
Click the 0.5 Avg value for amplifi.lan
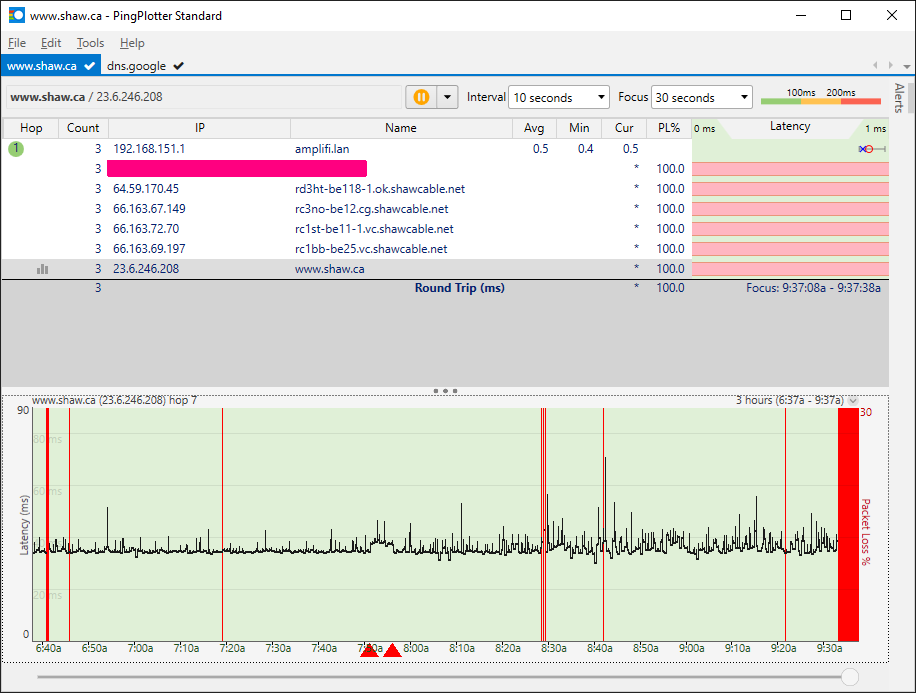pyautogui.click(x=540, y=149)
